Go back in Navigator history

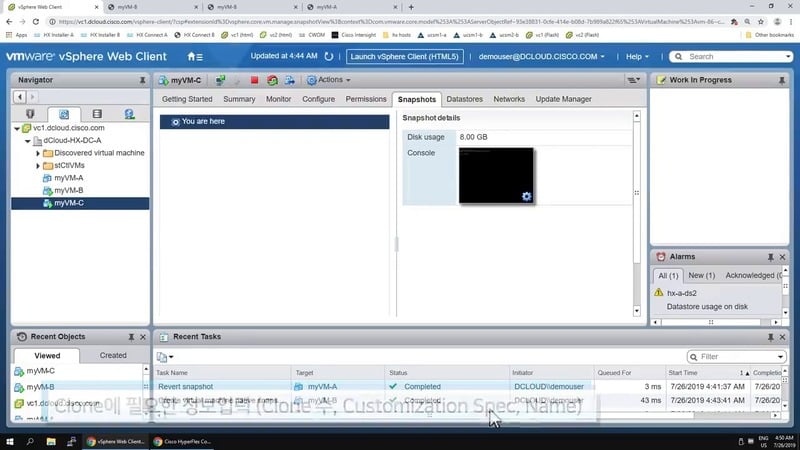(19, 97)
